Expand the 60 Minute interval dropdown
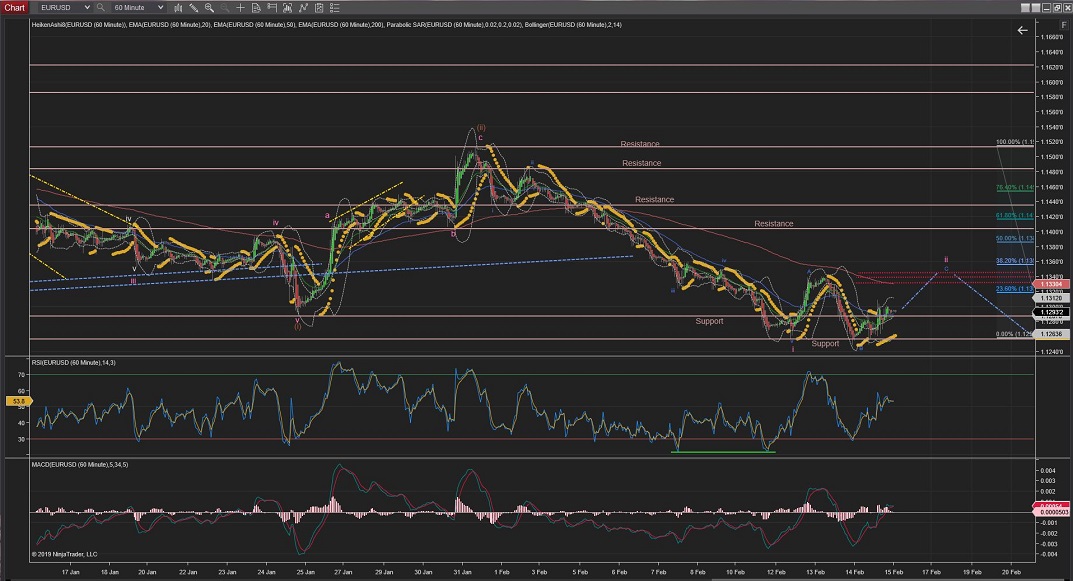Screen dimensions: 1073x581 click(x=159, y=7)
